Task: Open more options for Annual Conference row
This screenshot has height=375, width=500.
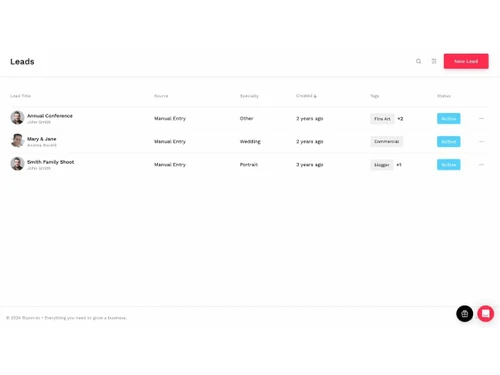Action: [x=482, y=119]
